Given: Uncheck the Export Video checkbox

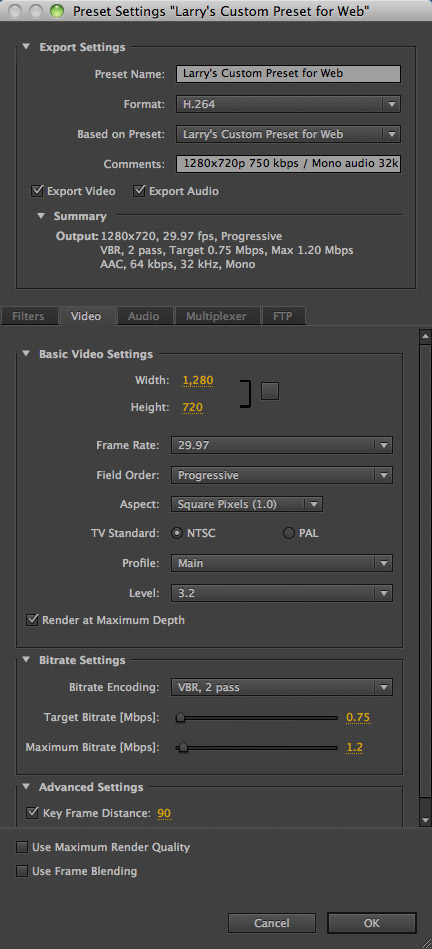Looking at the screenshot, I should pos(37,191).
